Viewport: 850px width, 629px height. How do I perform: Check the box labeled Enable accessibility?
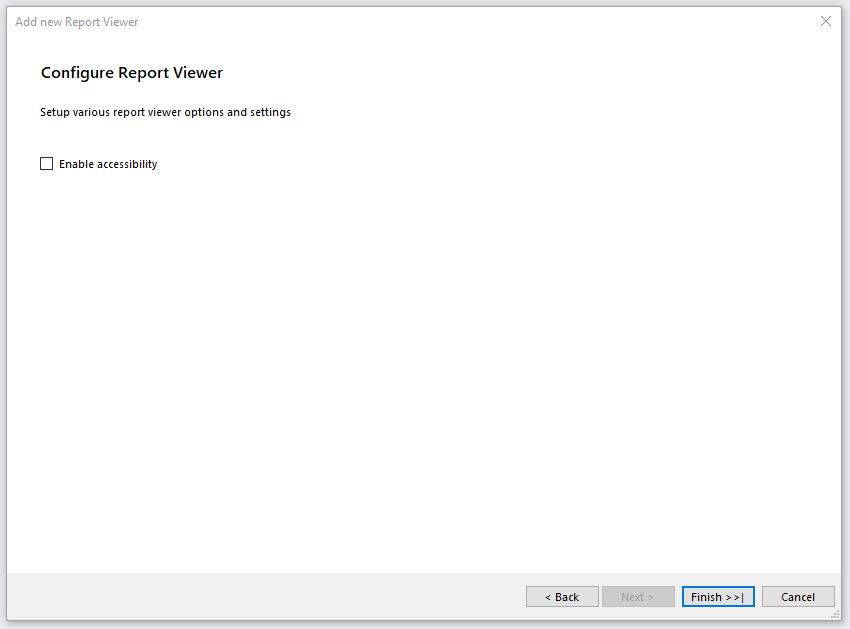coord(46,163)
